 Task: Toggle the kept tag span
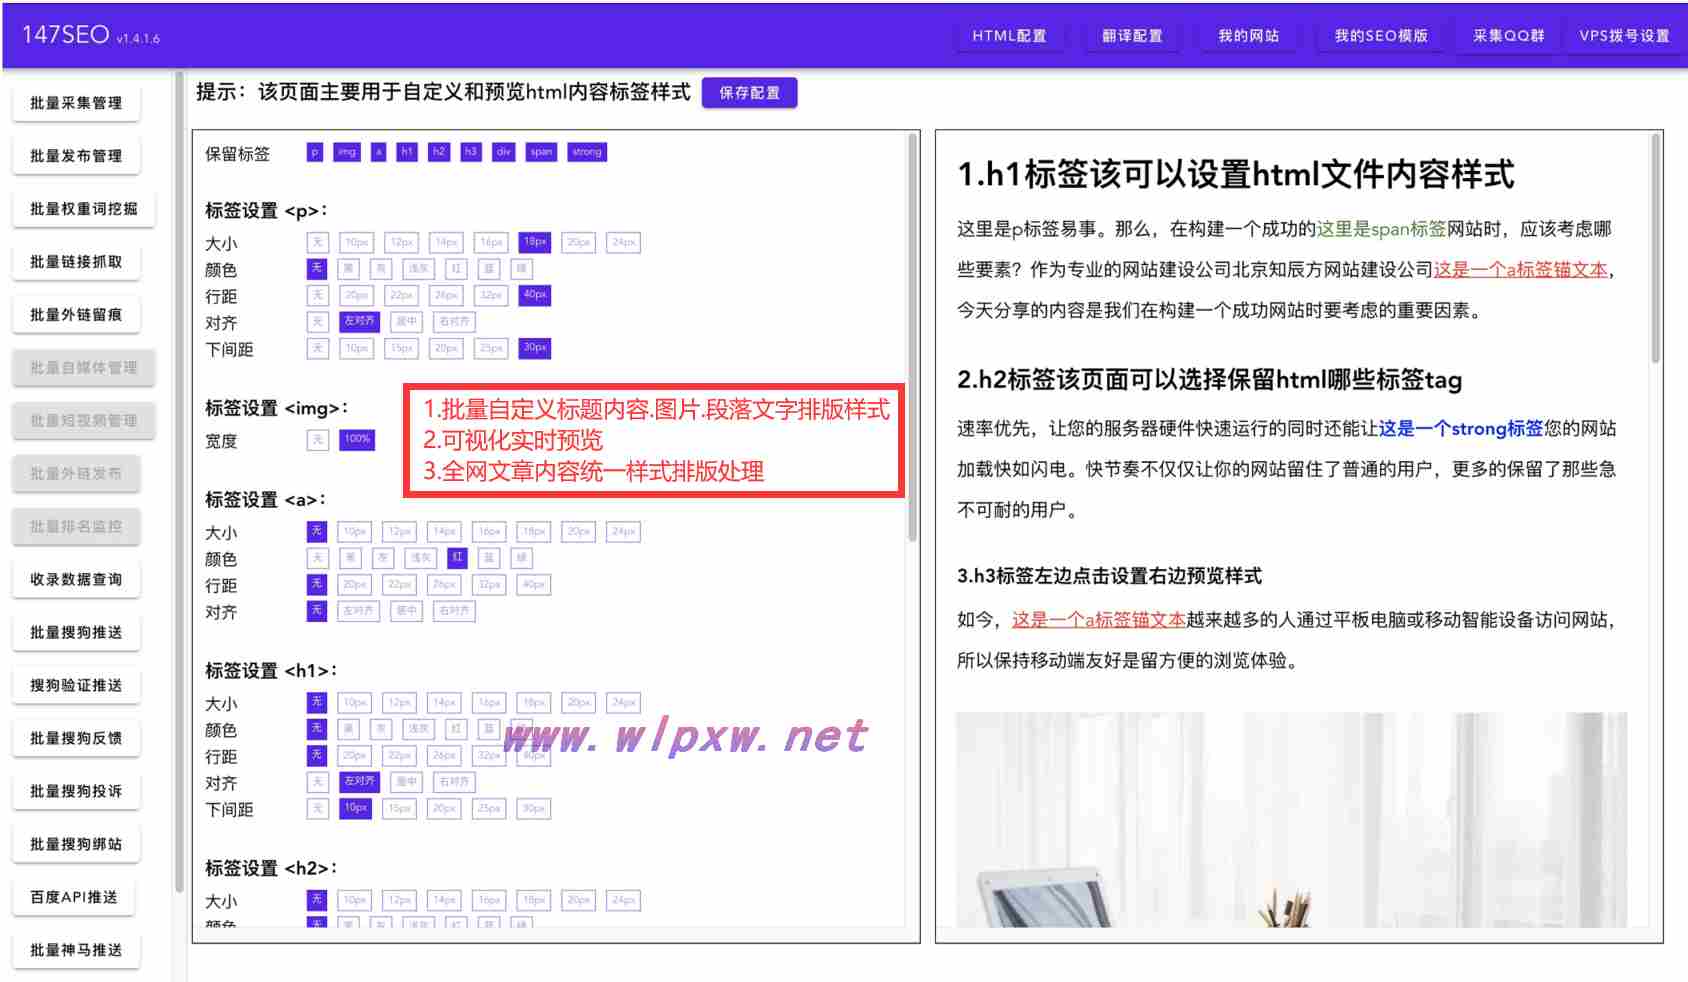(x=541, y=152)
